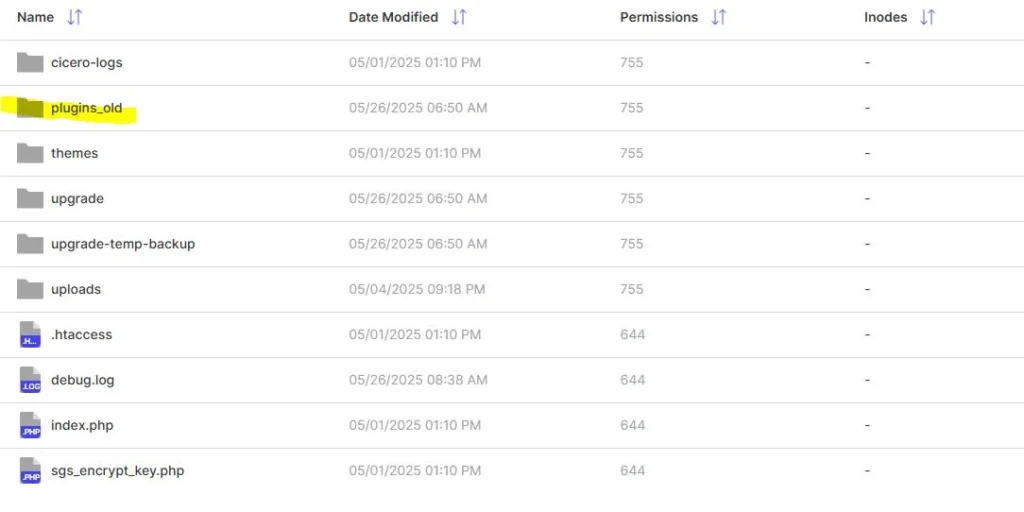Click the 644 permissions of .htaccess
The height and width of the screenshot is (512, 1024).
point(632,334)
